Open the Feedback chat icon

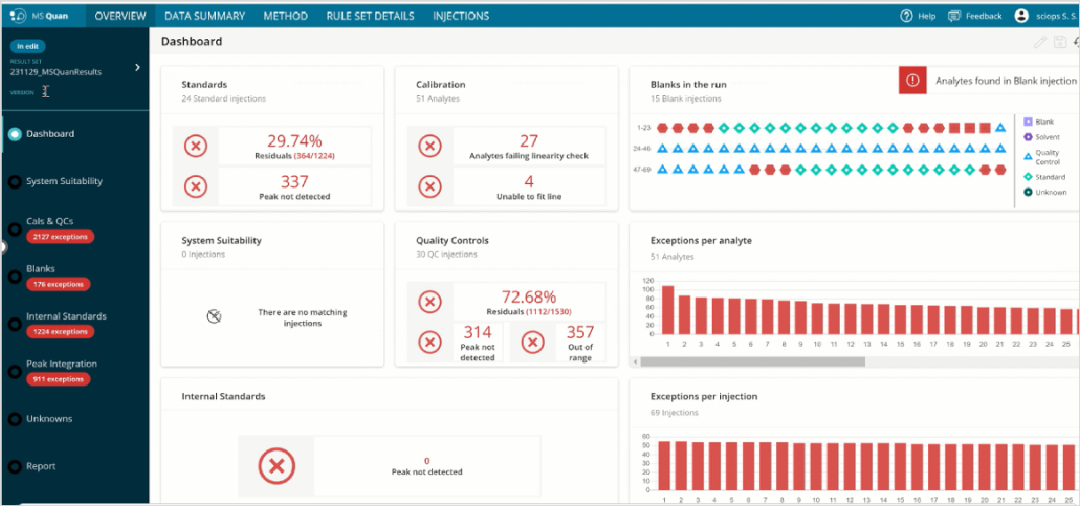pos(954,16)
